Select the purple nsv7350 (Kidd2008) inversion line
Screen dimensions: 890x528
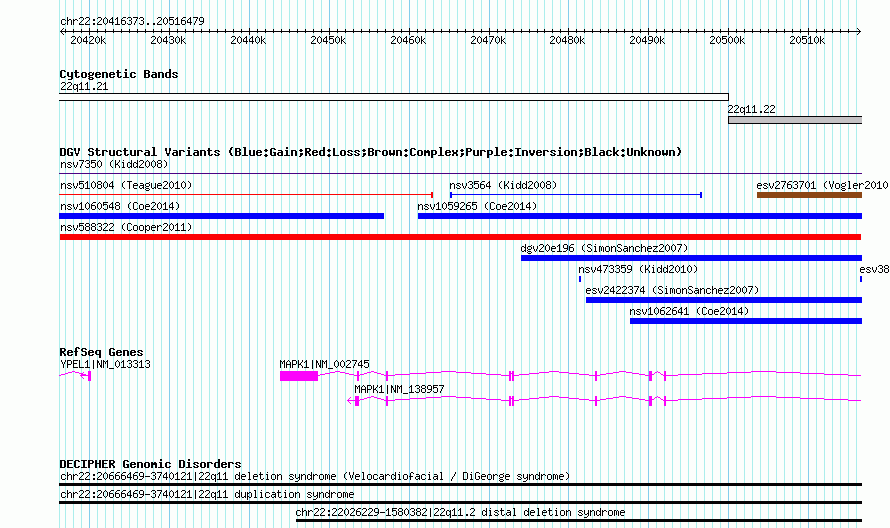460,173
